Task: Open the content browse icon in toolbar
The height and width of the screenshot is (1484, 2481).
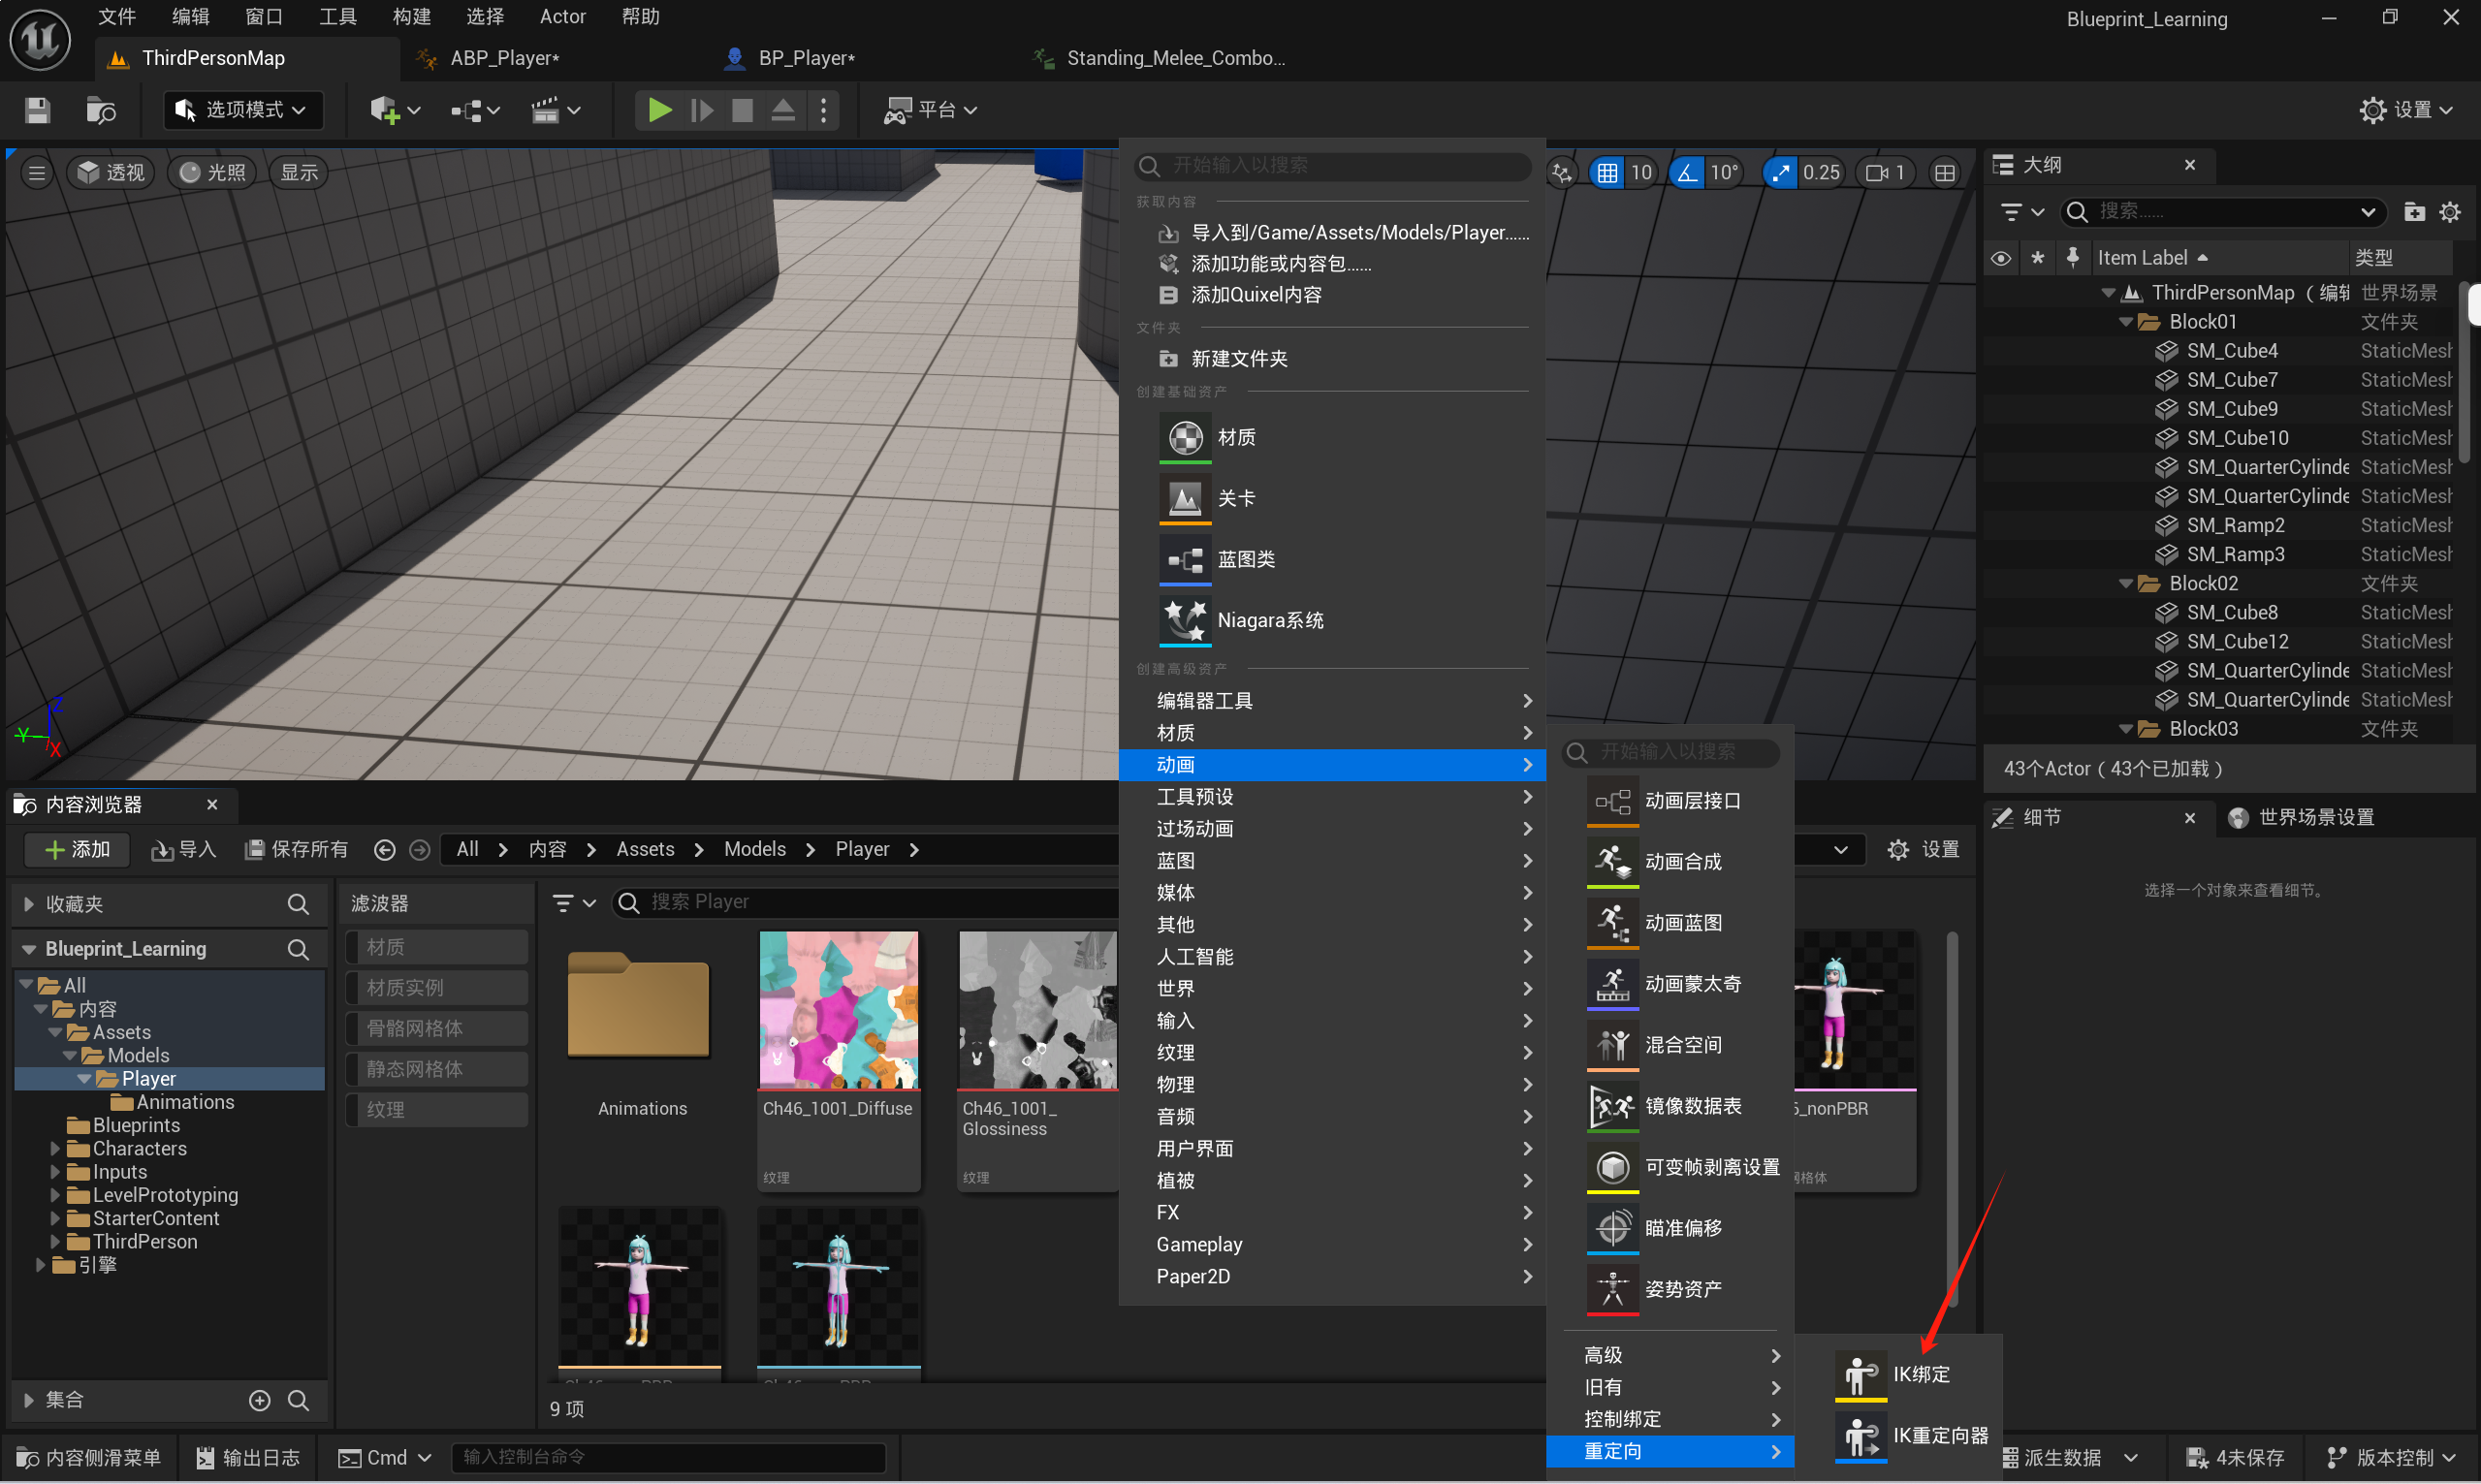Action: coord(101,110)
